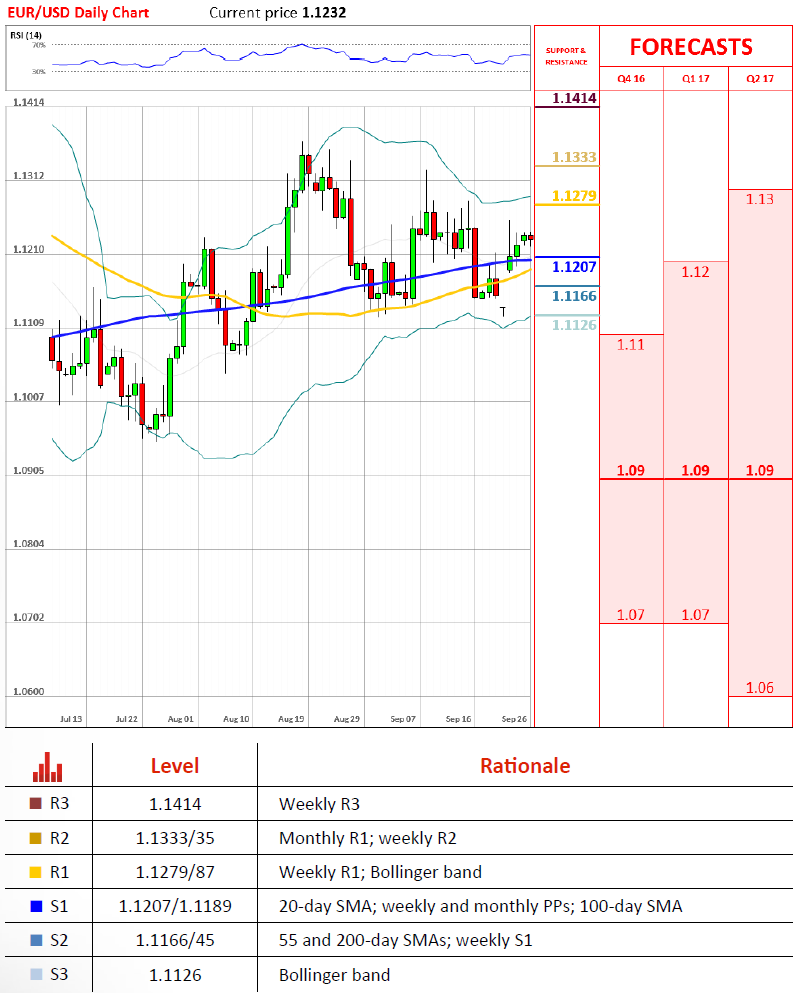This screenshot has width=798, height=993.
Task: Click the RSI (14) indicator label
Action: [26, 35]
